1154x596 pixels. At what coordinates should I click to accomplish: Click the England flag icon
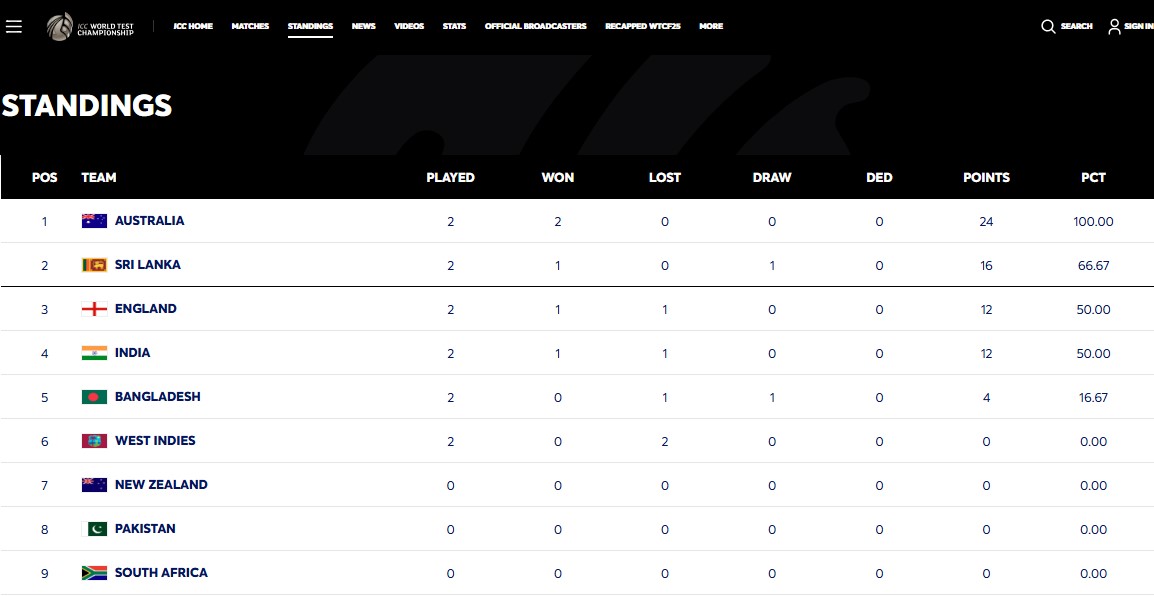coord(94,309)
